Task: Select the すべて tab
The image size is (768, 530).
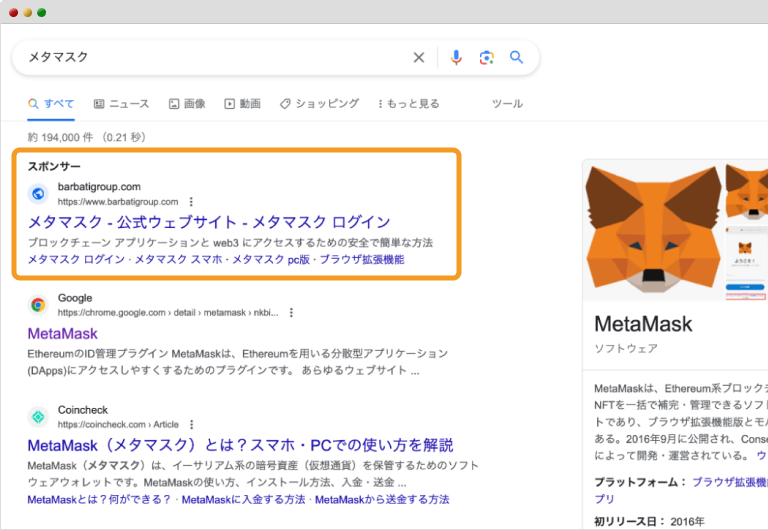Action: tap(51, 104)
